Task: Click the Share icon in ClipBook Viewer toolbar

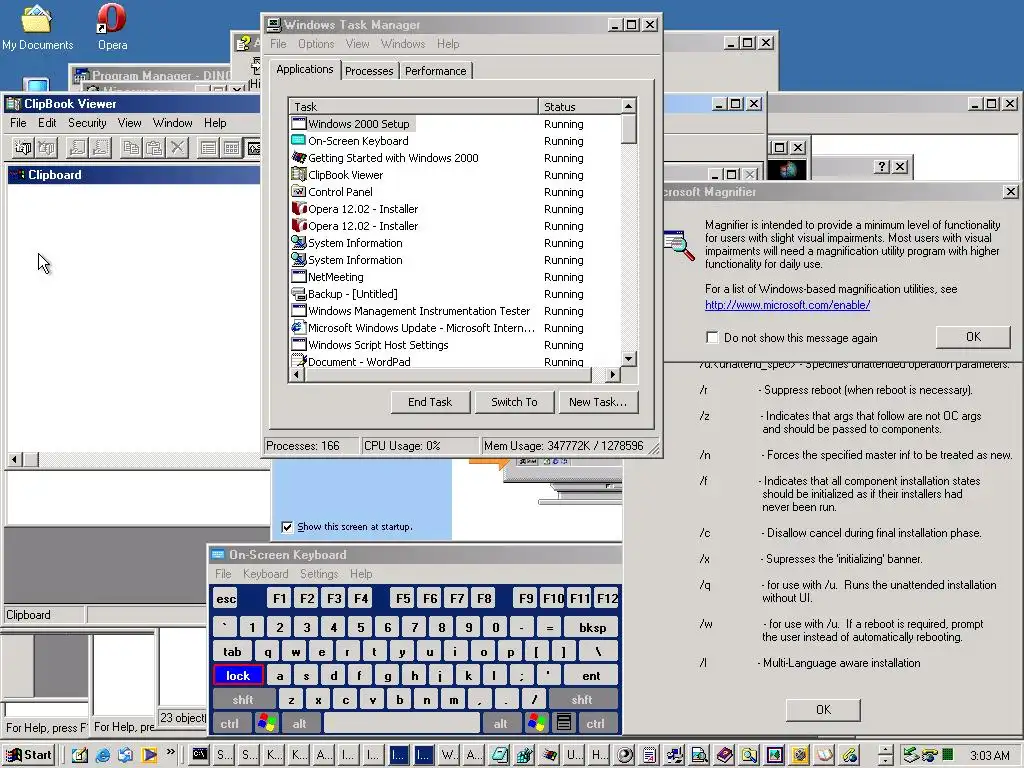Action: click(77, 148)
